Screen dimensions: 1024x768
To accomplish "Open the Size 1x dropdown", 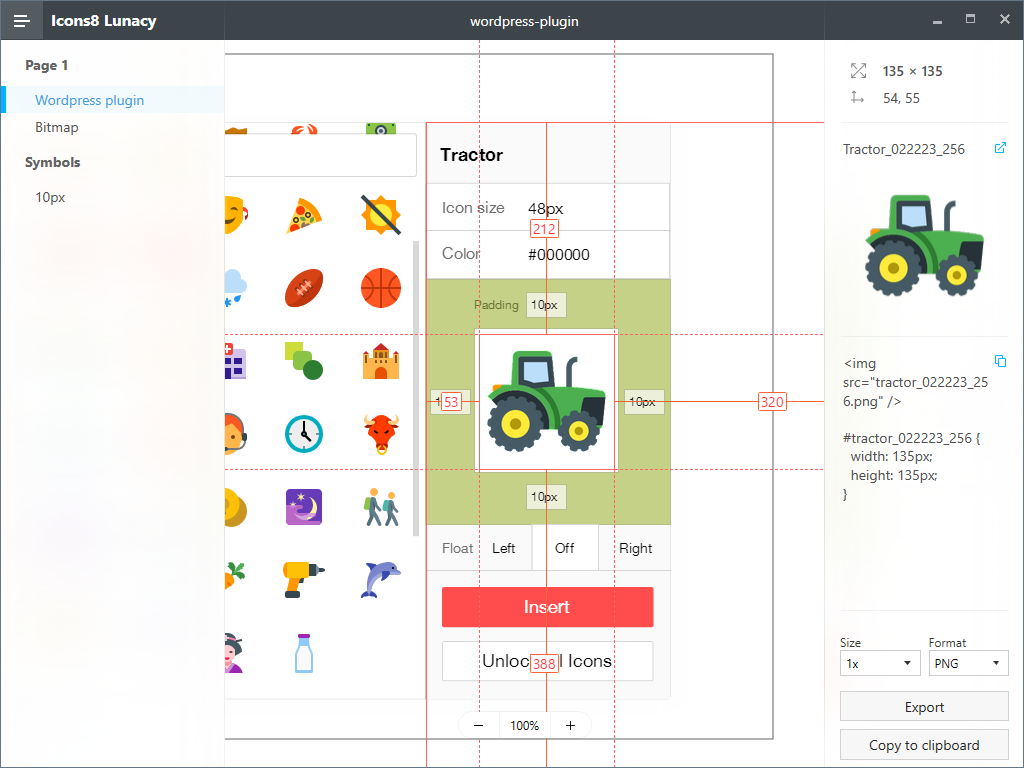I will click(x=878, y=664).
